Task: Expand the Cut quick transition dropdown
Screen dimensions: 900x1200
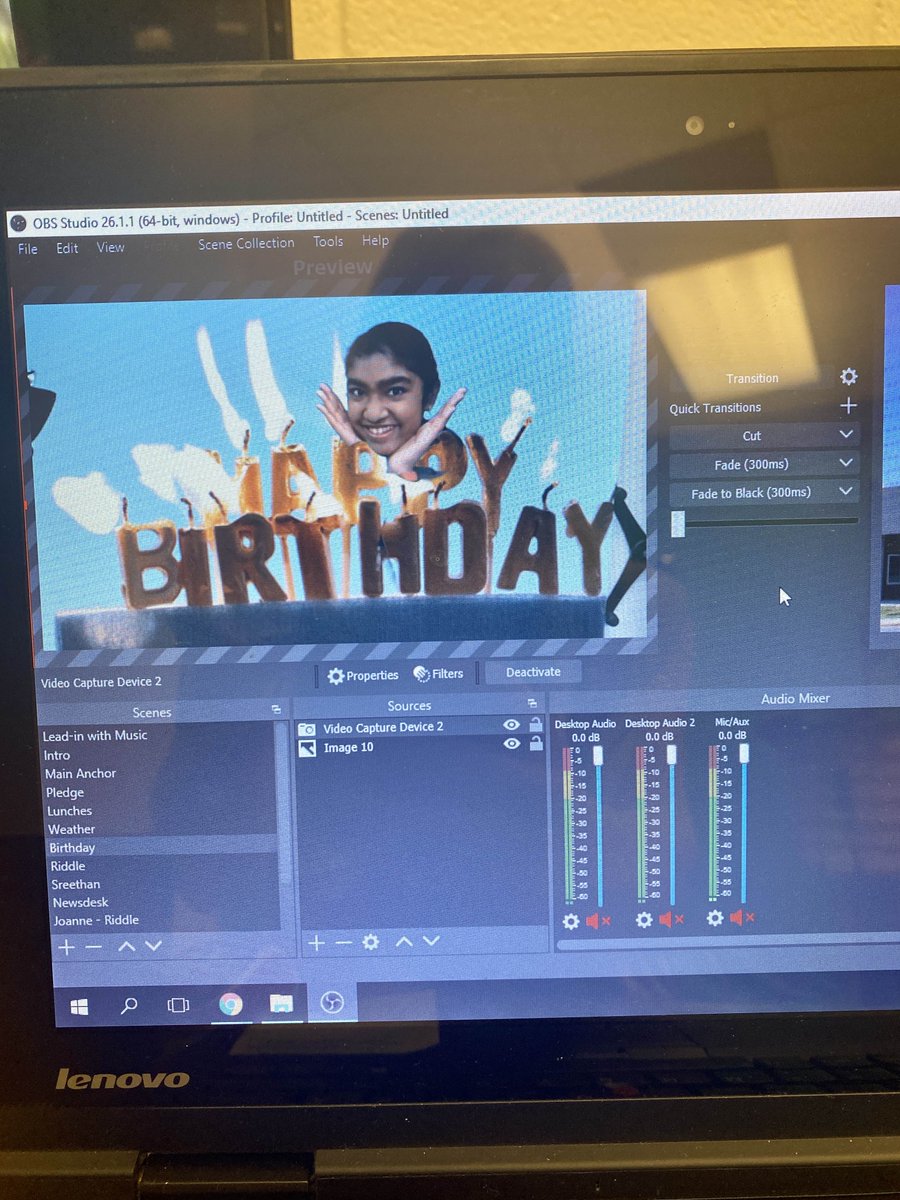Action: 847,435
